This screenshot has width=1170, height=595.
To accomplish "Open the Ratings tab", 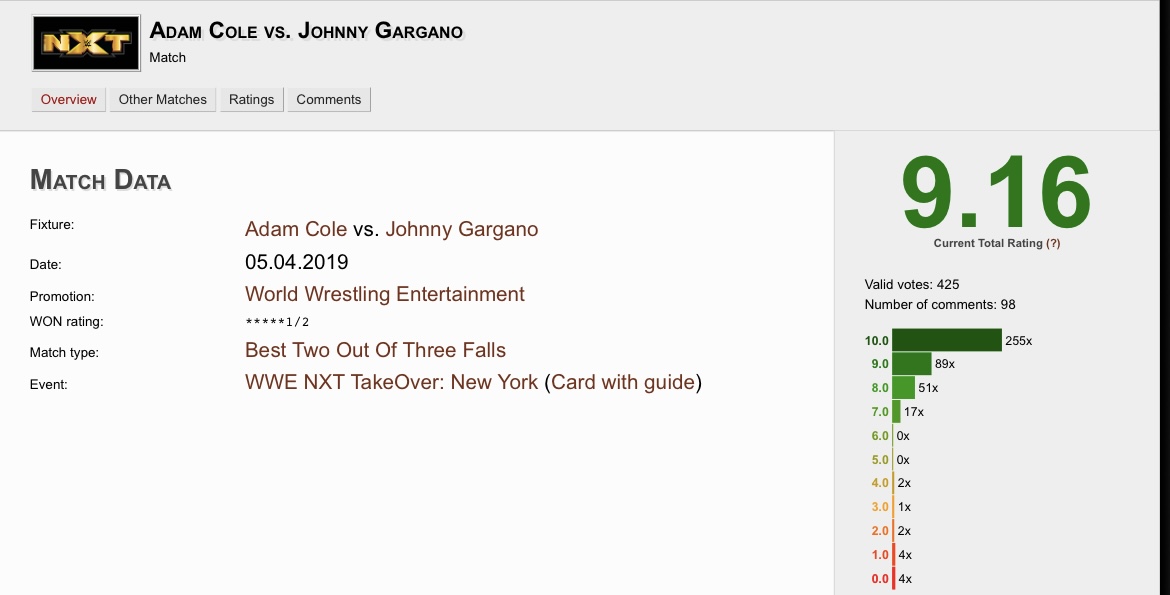I will tap(251, 99).
